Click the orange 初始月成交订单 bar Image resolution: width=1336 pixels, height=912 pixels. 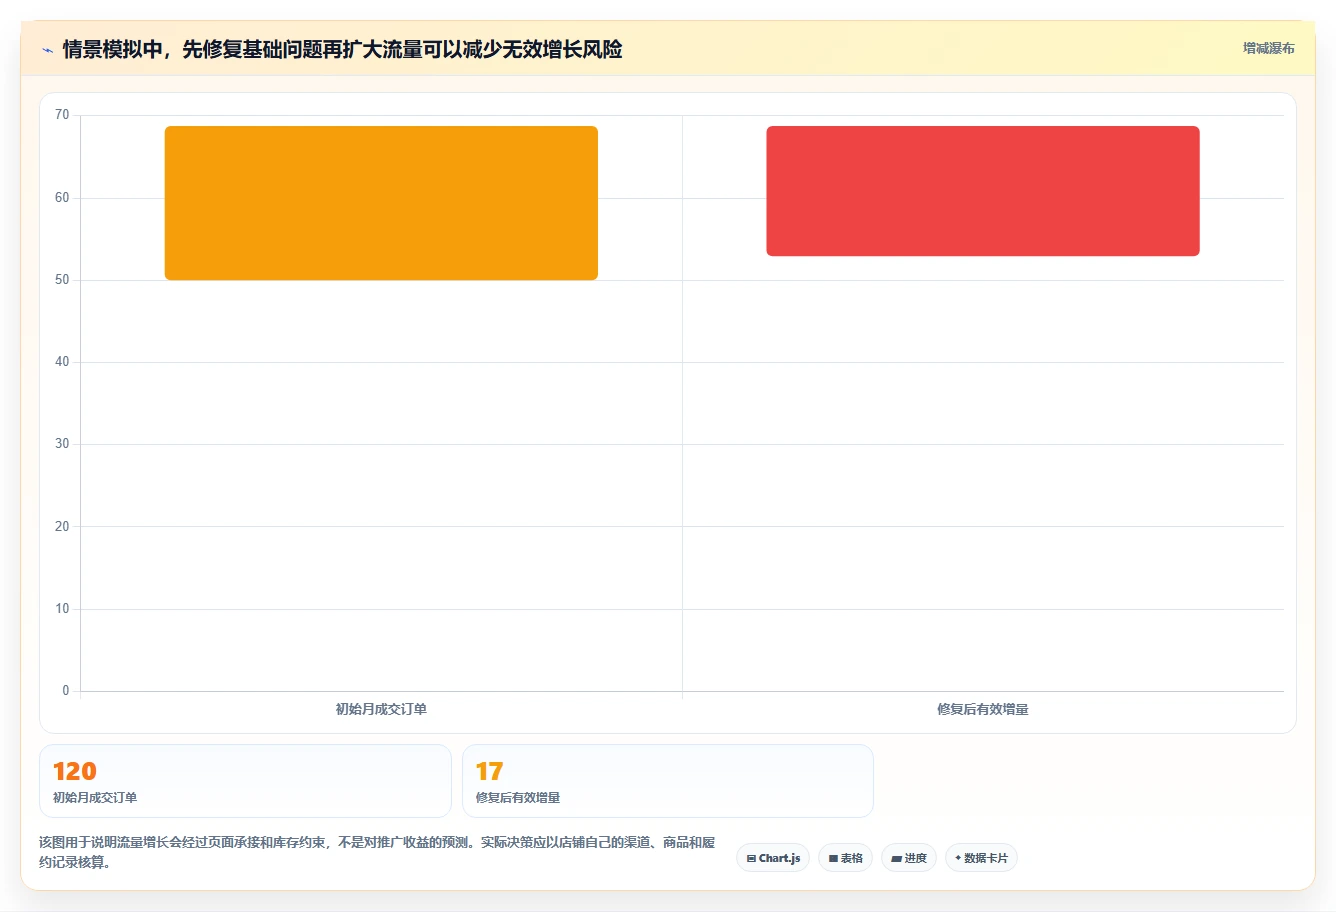point(381,203)
